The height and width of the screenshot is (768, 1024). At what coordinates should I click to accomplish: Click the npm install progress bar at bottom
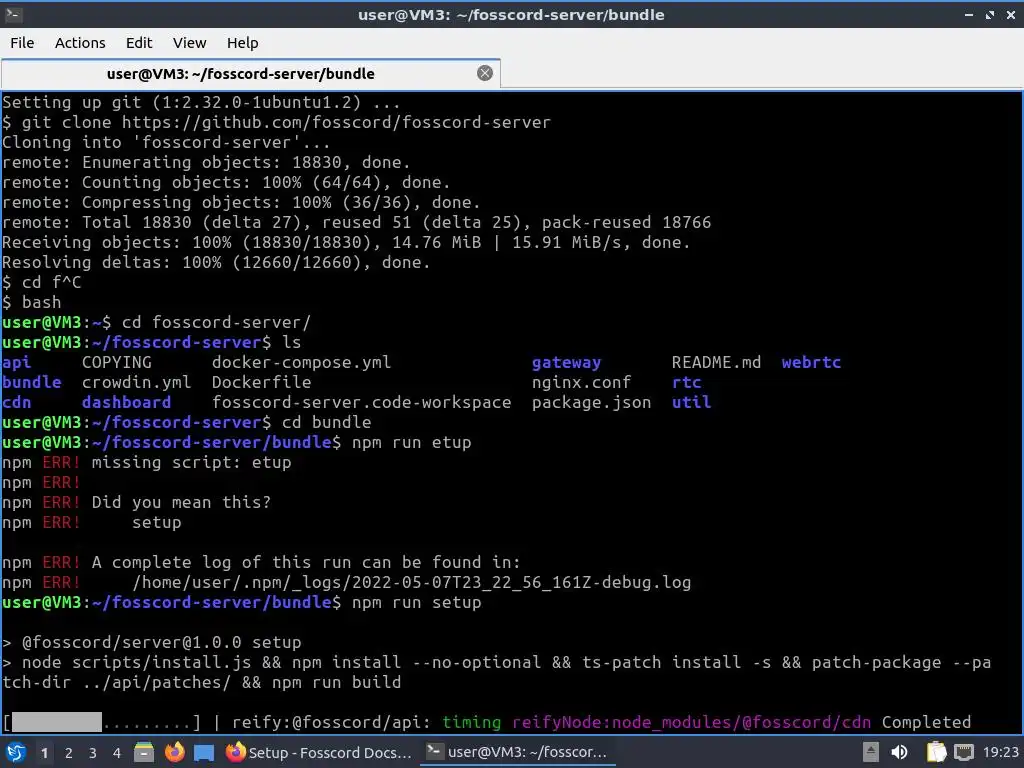102,722
